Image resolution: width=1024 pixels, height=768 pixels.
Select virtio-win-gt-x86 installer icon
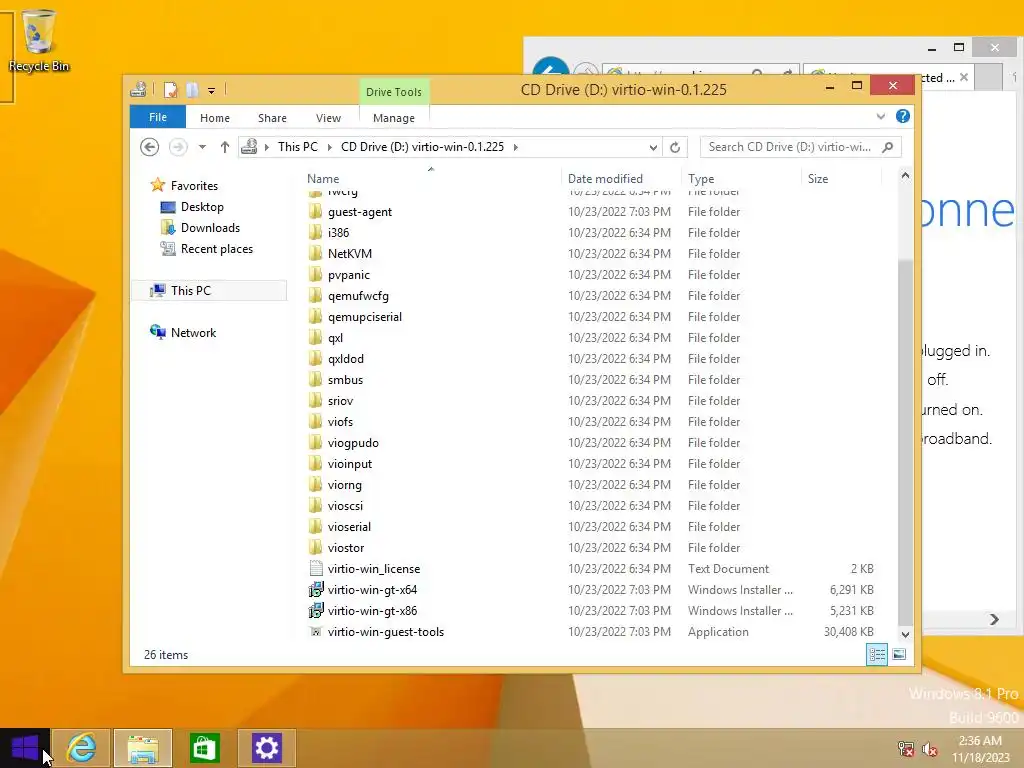pos(316,611)
